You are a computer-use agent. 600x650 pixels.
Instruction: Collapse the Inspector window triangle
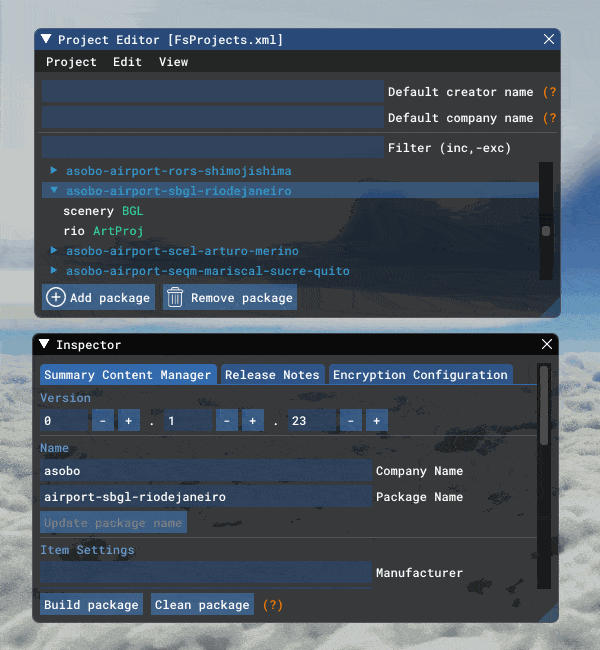pyautogui.click(x=44, y=344)
